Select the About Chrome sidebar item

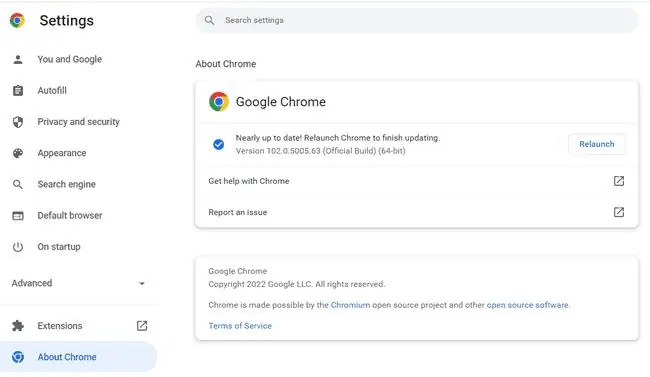[x=78, y=357]
